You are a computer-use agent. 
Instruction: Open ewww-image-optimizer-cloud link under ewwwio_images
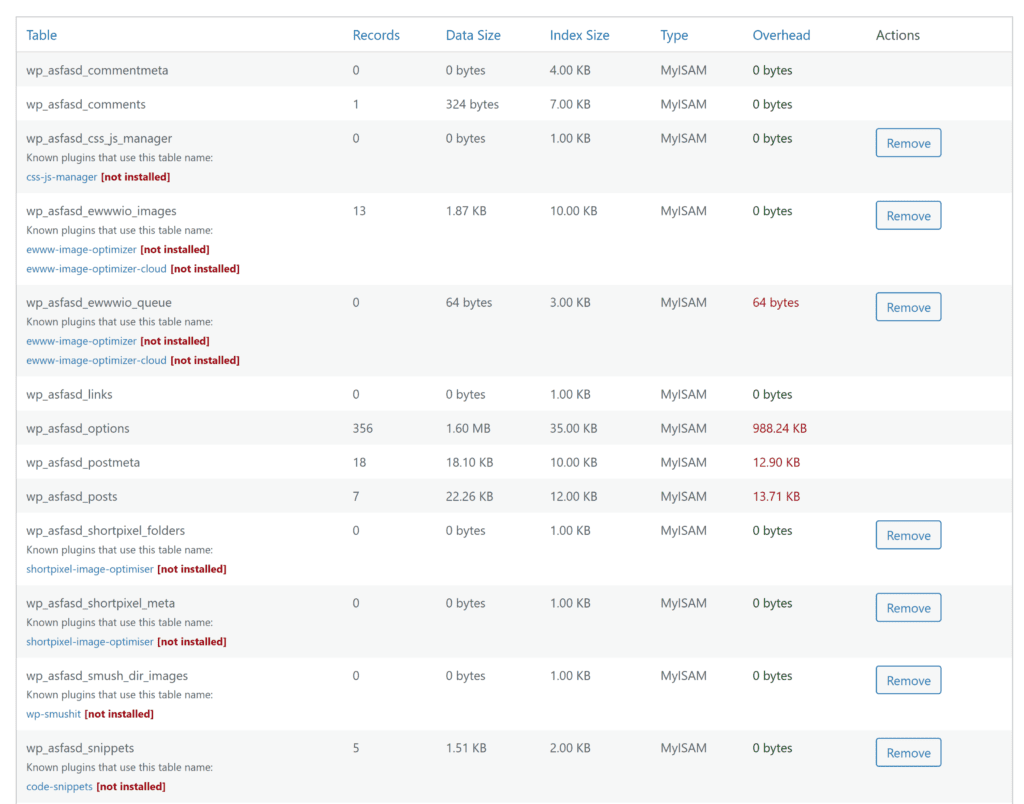(x=96, y=268)
